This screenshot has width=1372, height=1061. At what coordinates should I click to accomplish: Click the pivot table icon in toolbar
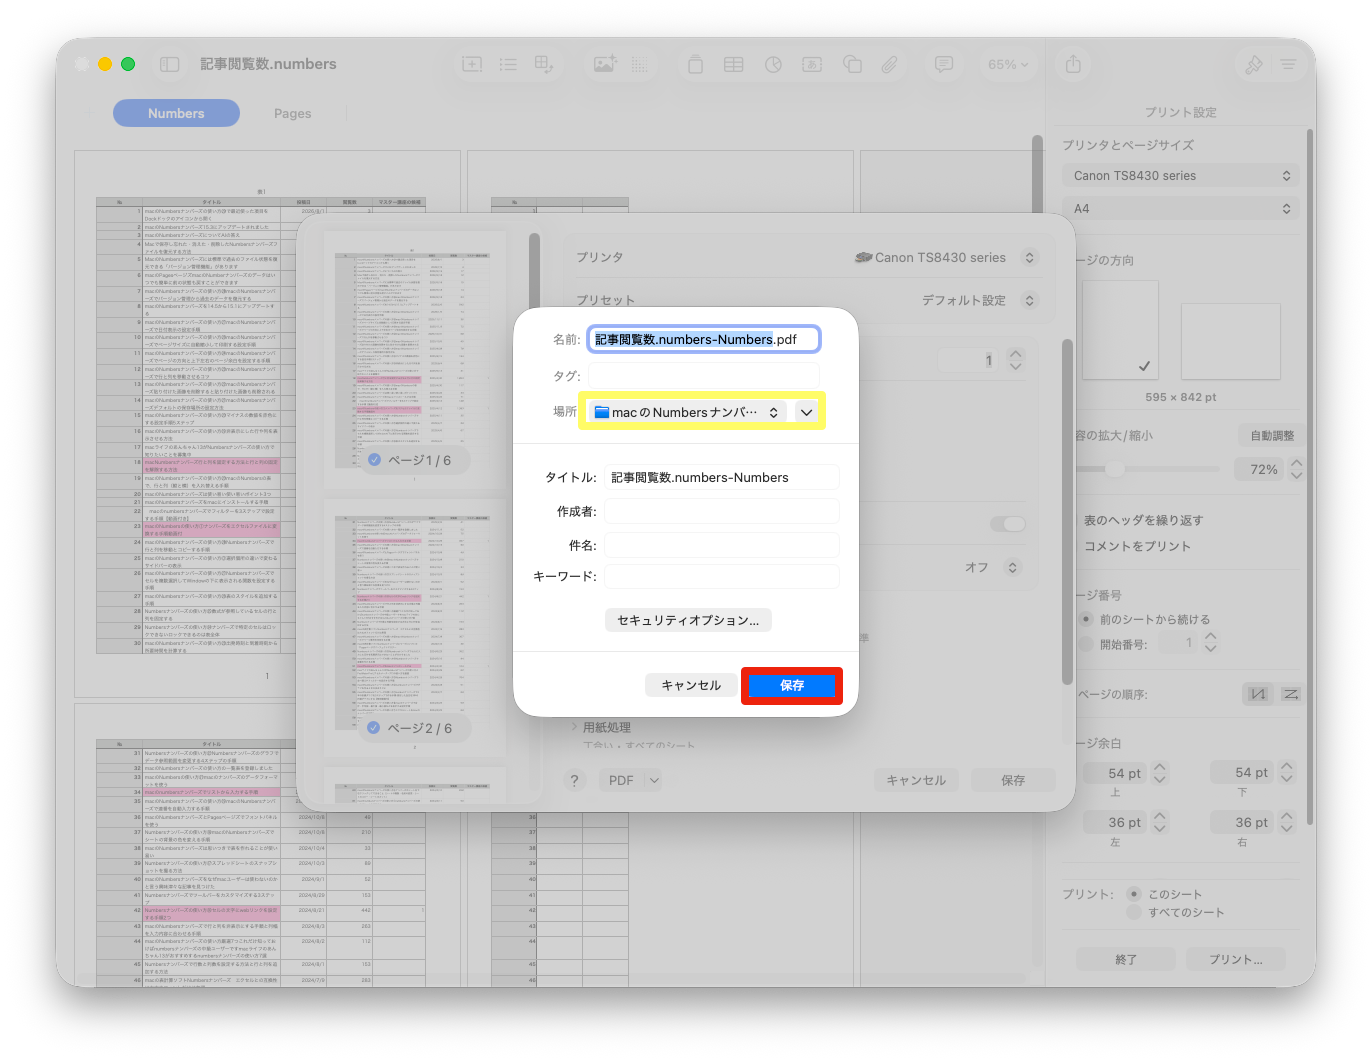pyautogui.click(x=544, y=64)
